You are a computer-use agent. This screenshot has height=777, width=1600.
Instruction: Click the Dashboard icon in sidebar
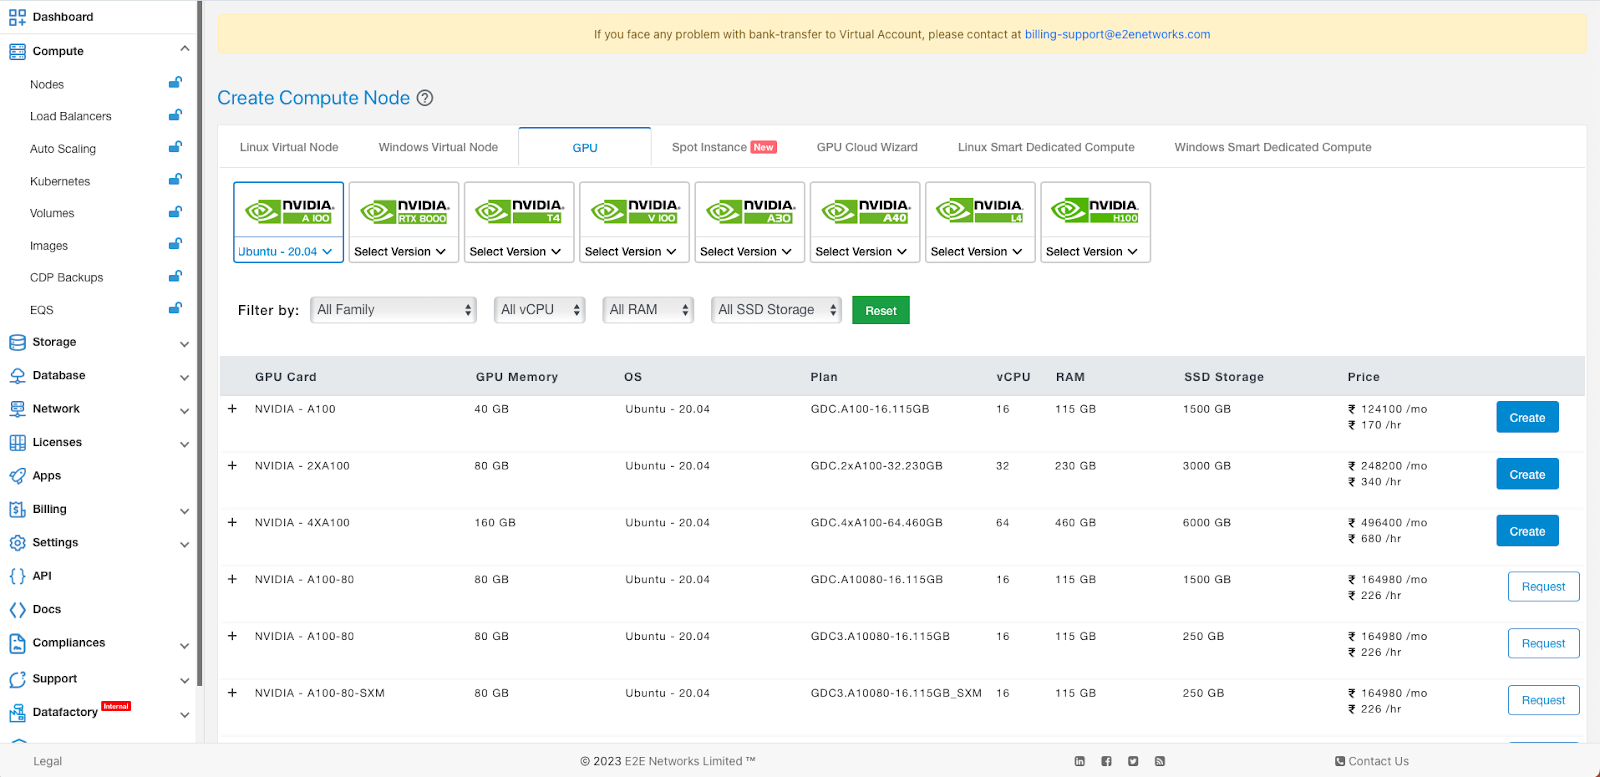17,17
